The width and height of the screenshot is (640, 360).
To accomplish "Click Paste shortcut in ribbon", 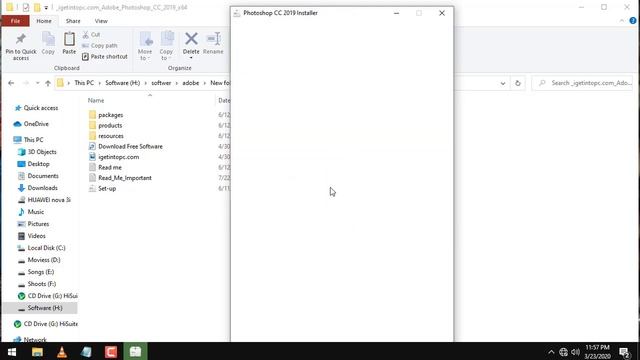I will 105,57.
